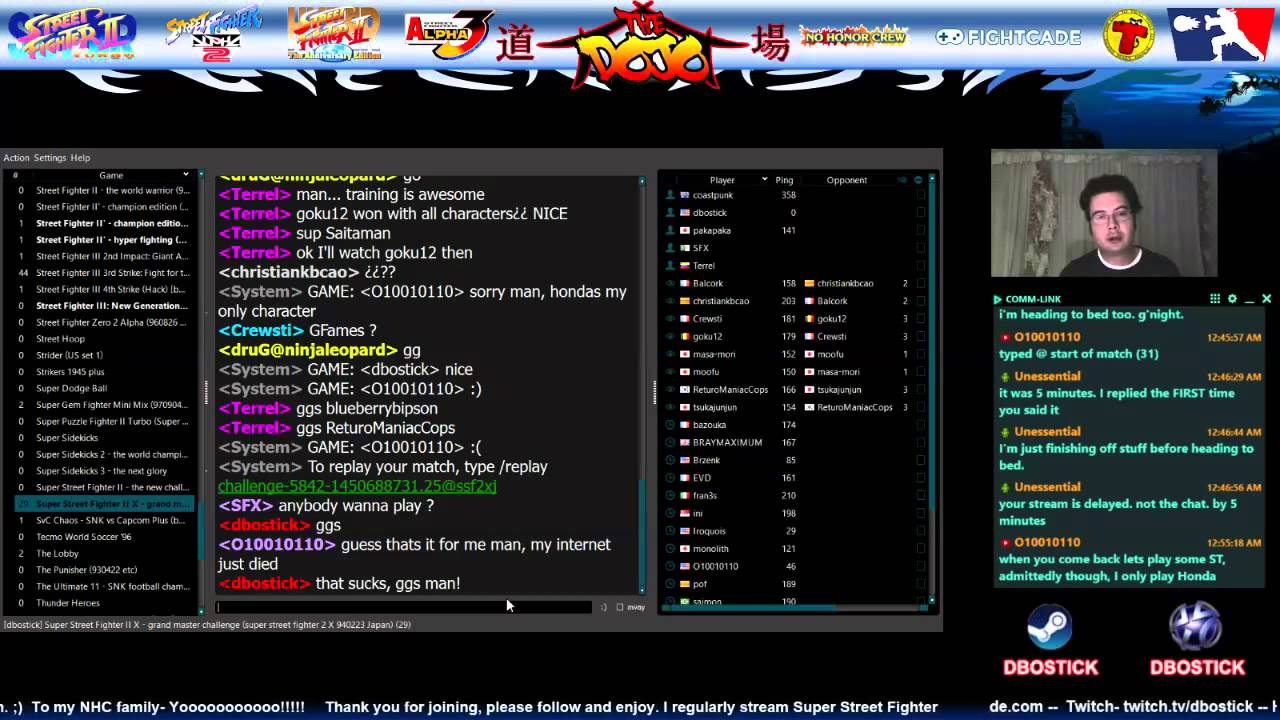Click the eye icon next to ReturoManiacCops player

(670, 390)
